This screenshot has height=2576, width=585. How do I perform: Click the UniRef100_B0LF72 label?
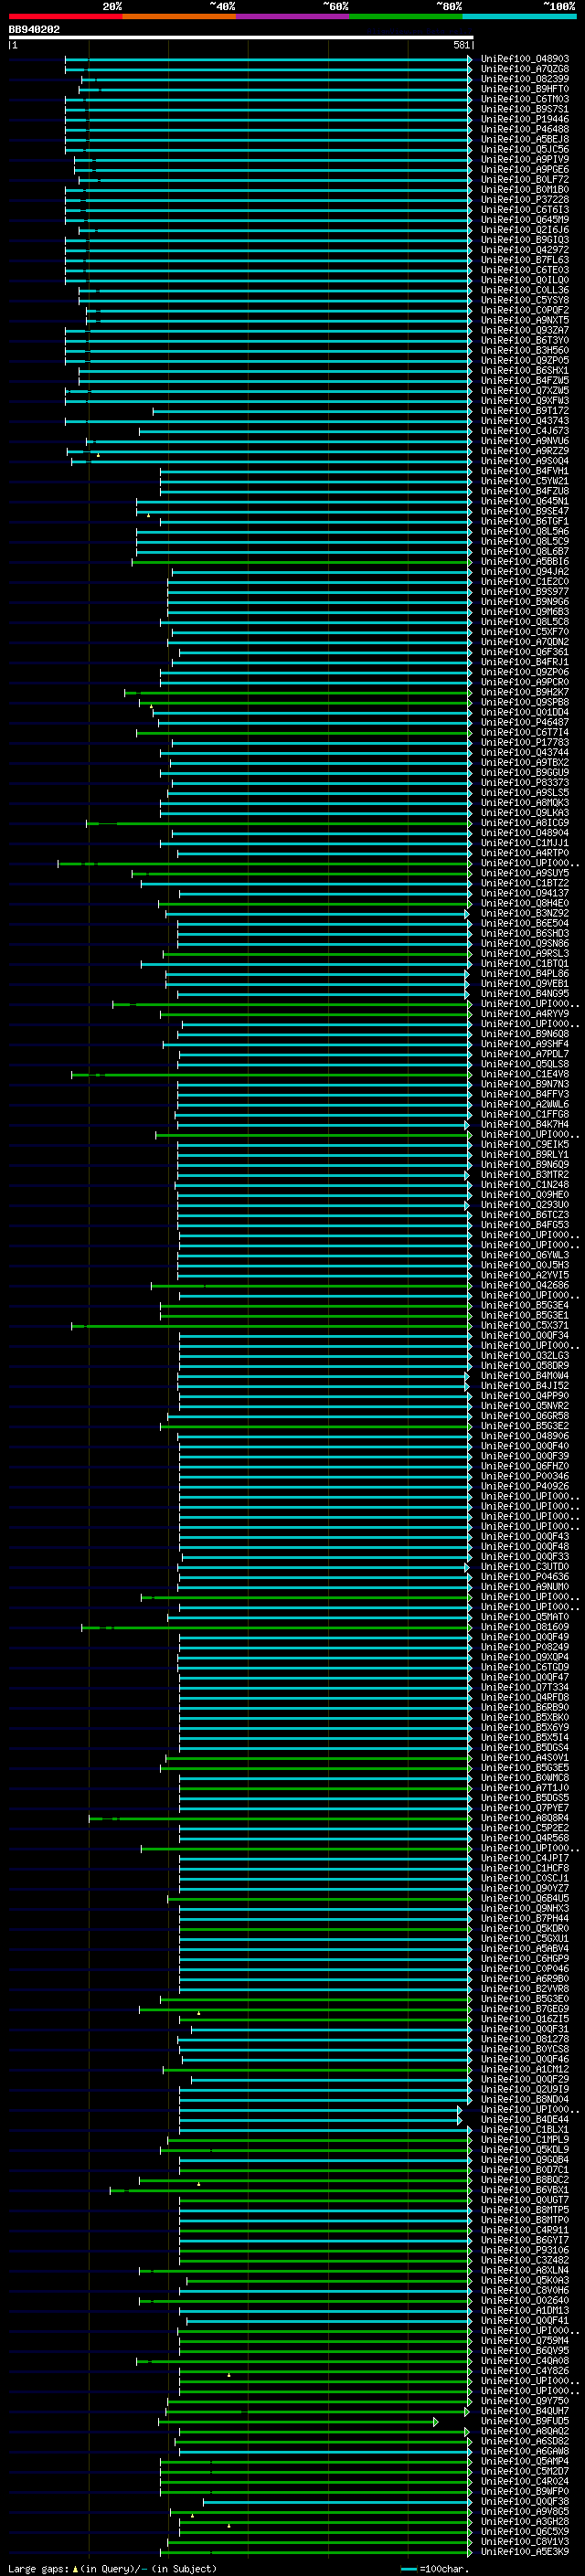(x=524, y=180)
